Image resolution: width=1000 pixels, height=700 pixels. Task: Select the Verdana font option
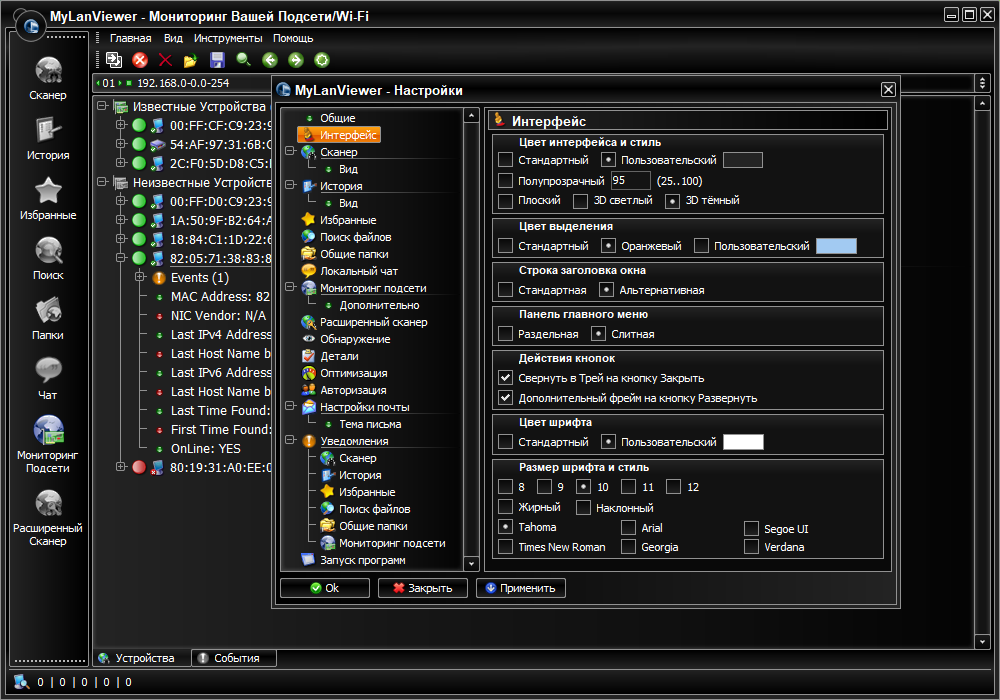[751, 546]
